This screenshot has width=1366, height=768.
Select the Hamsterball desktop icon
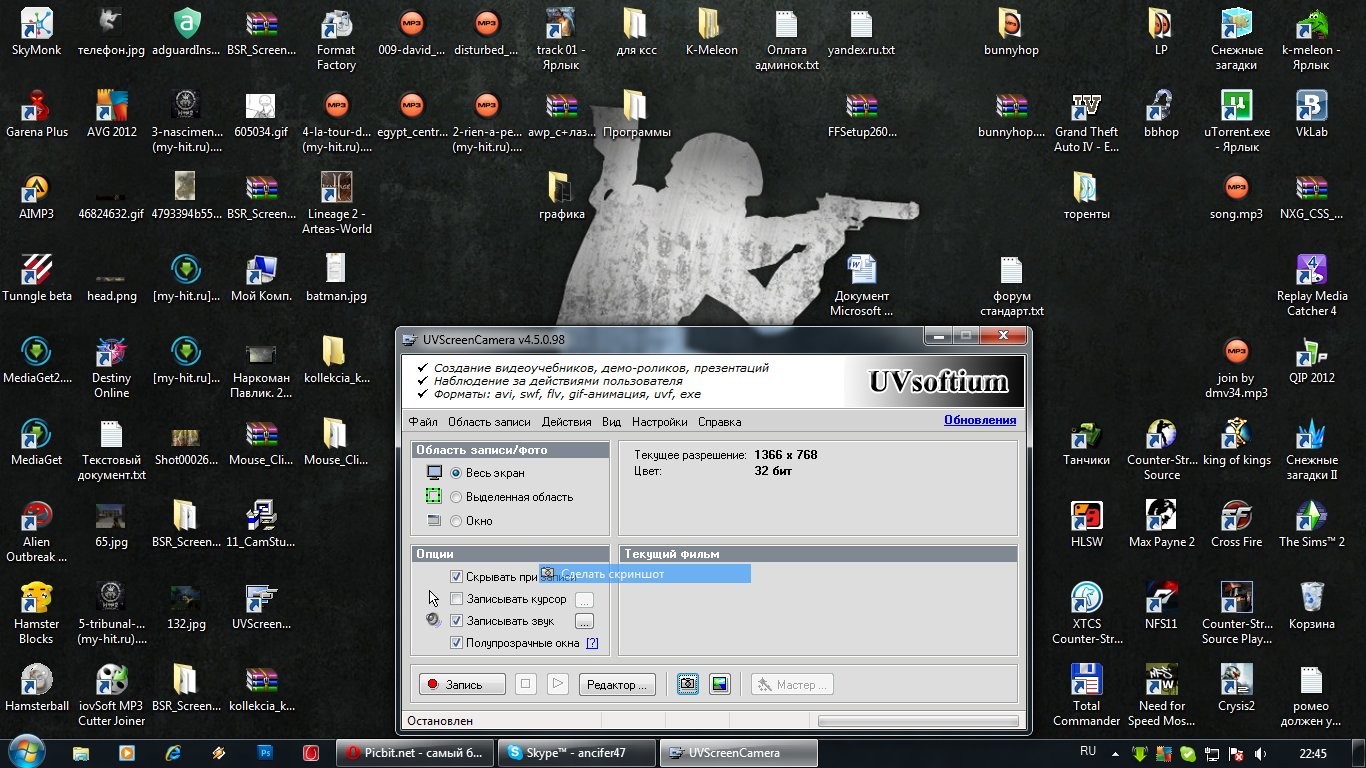(x=37, y=688)
